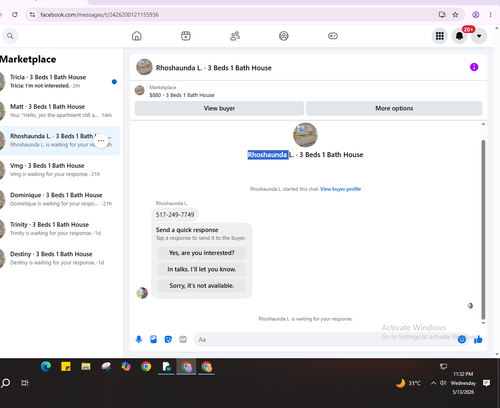Open volume control in system tray
This screenshot has height=408, width=500.
[443, 383]
